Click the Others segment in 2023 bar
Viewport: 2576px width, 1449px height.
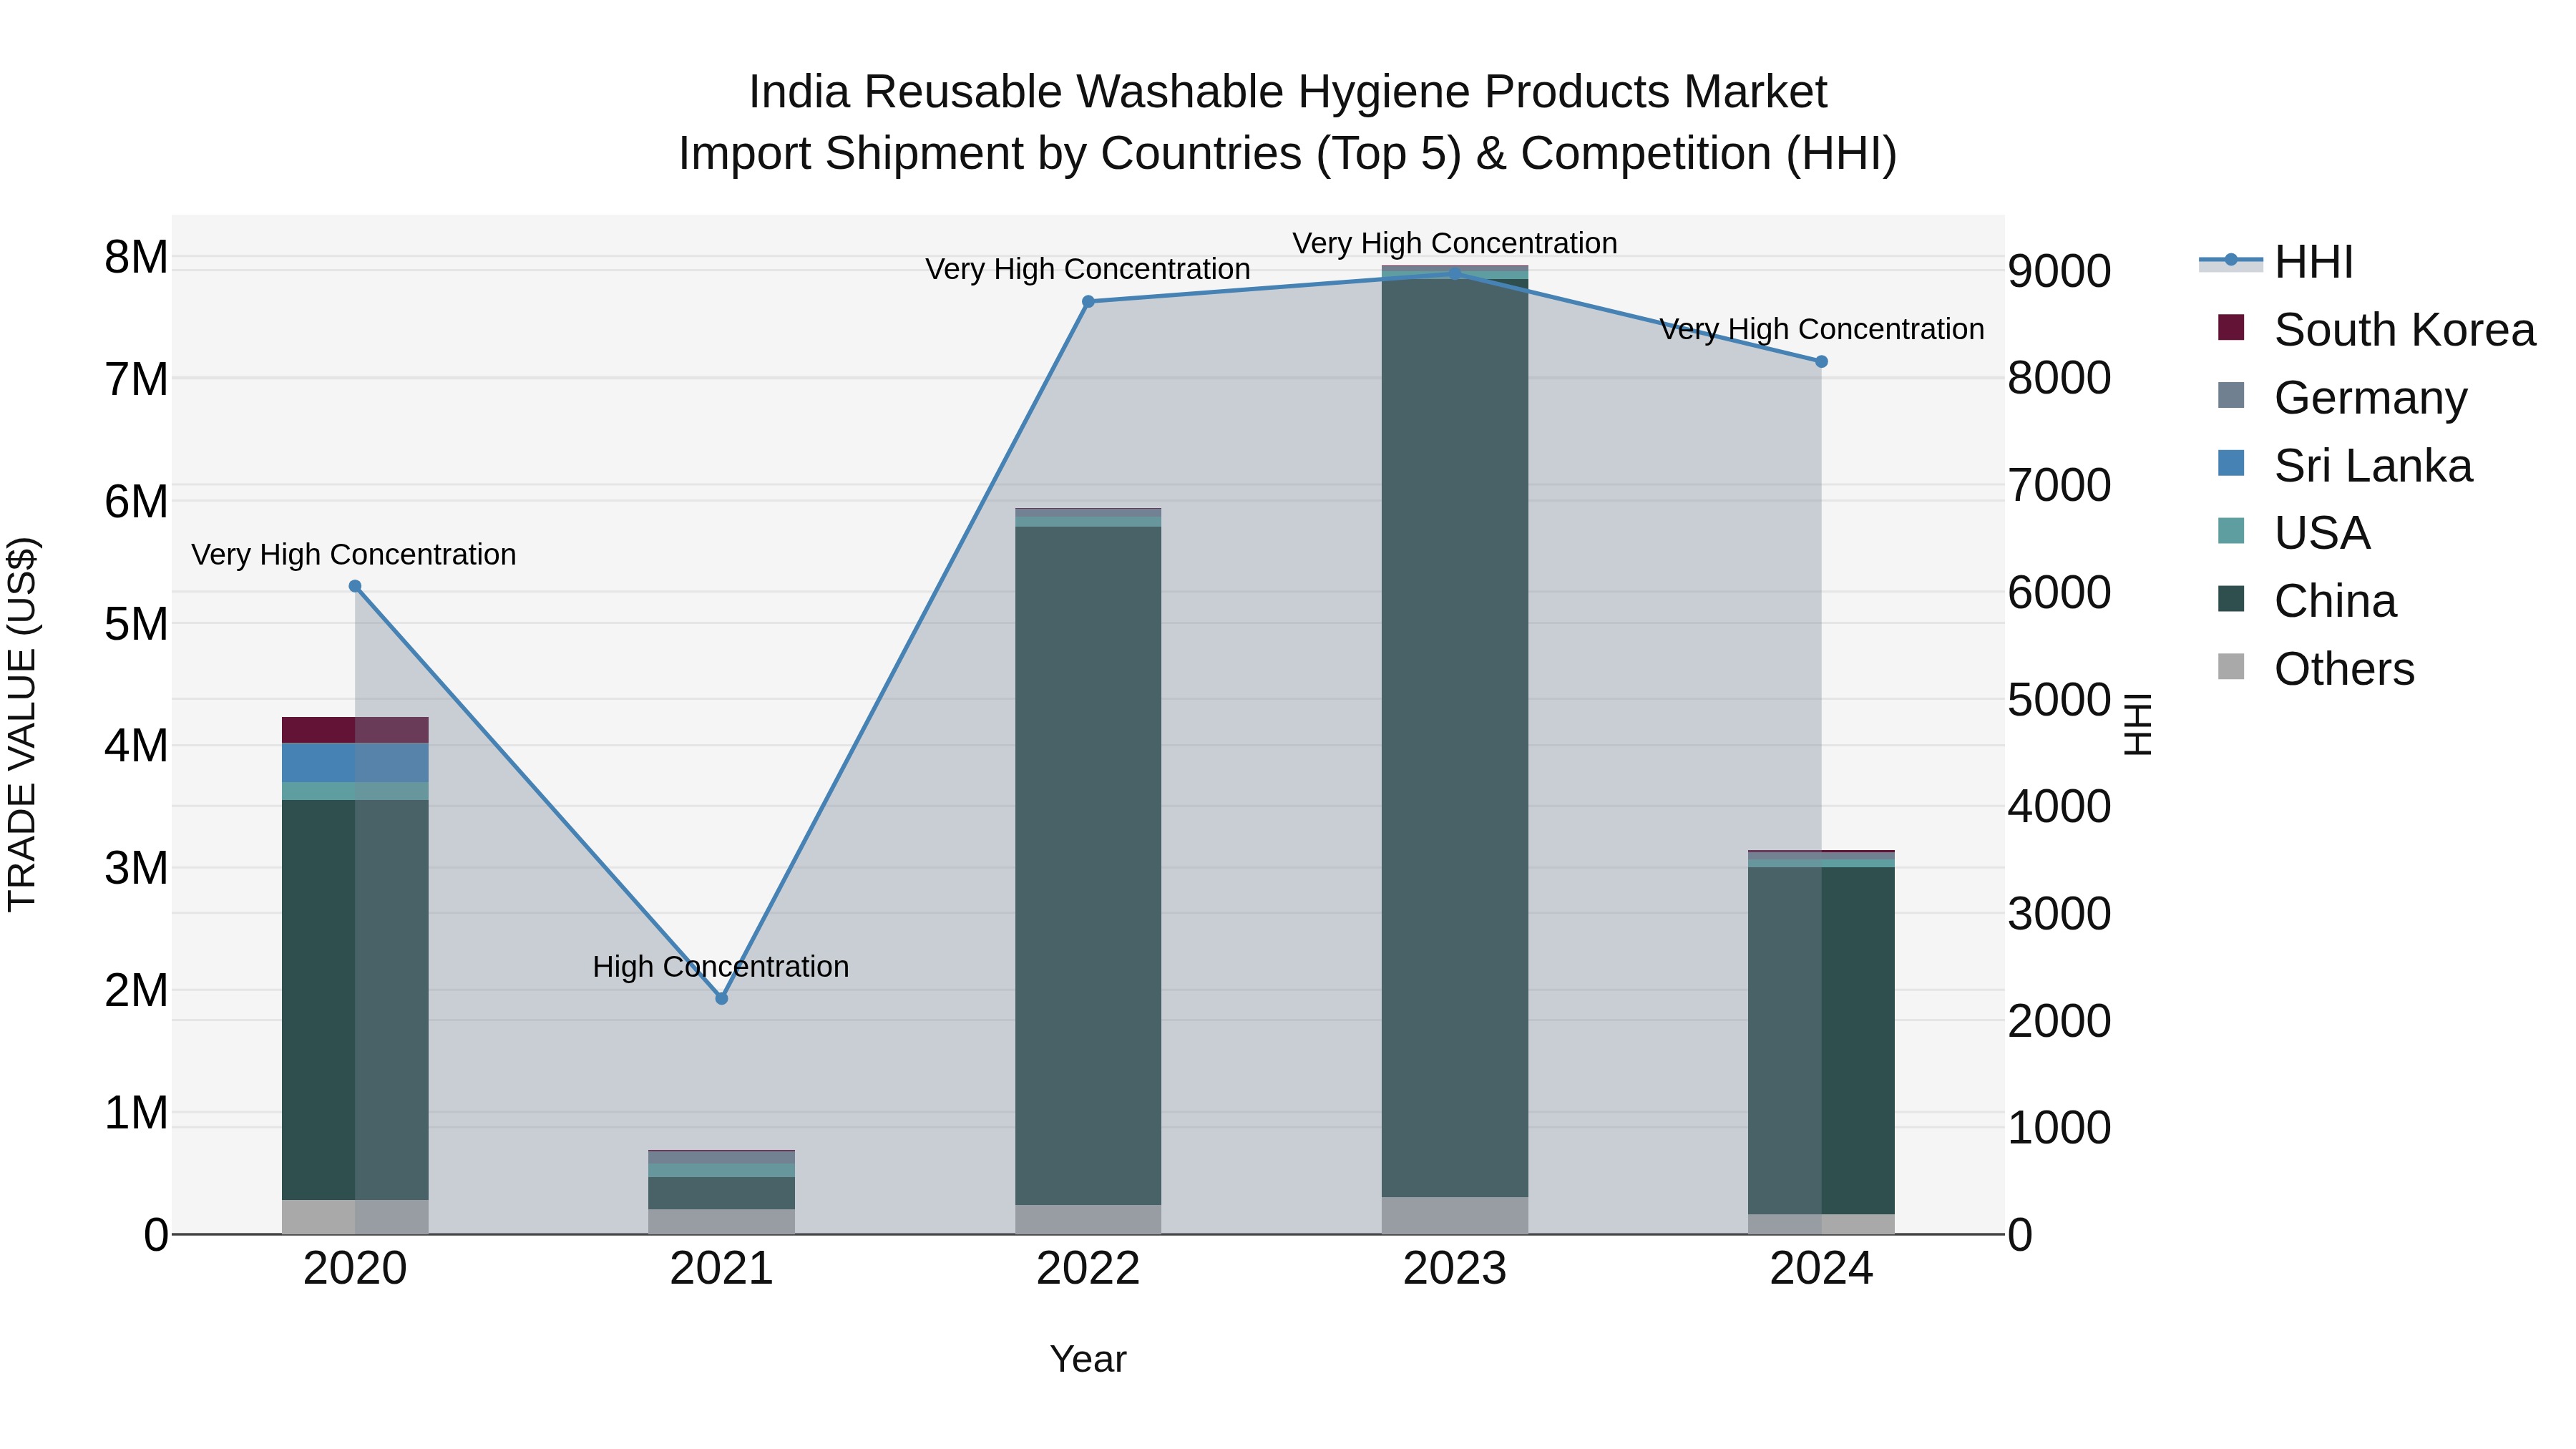point(1455,1216)
